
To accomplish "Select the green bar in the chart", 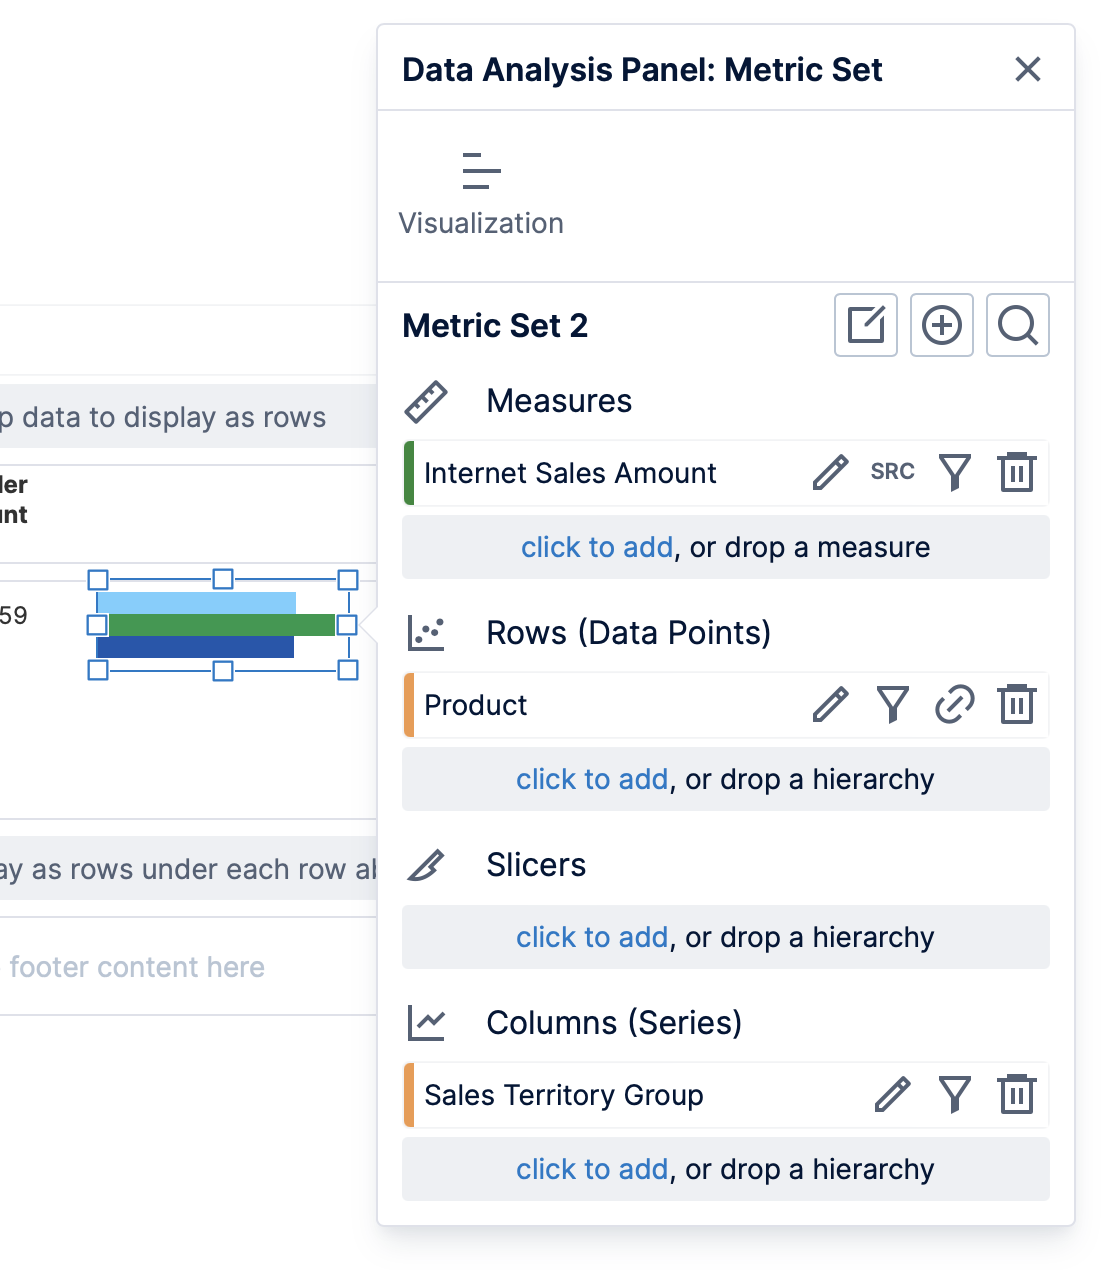I will (x=220, y=625).
